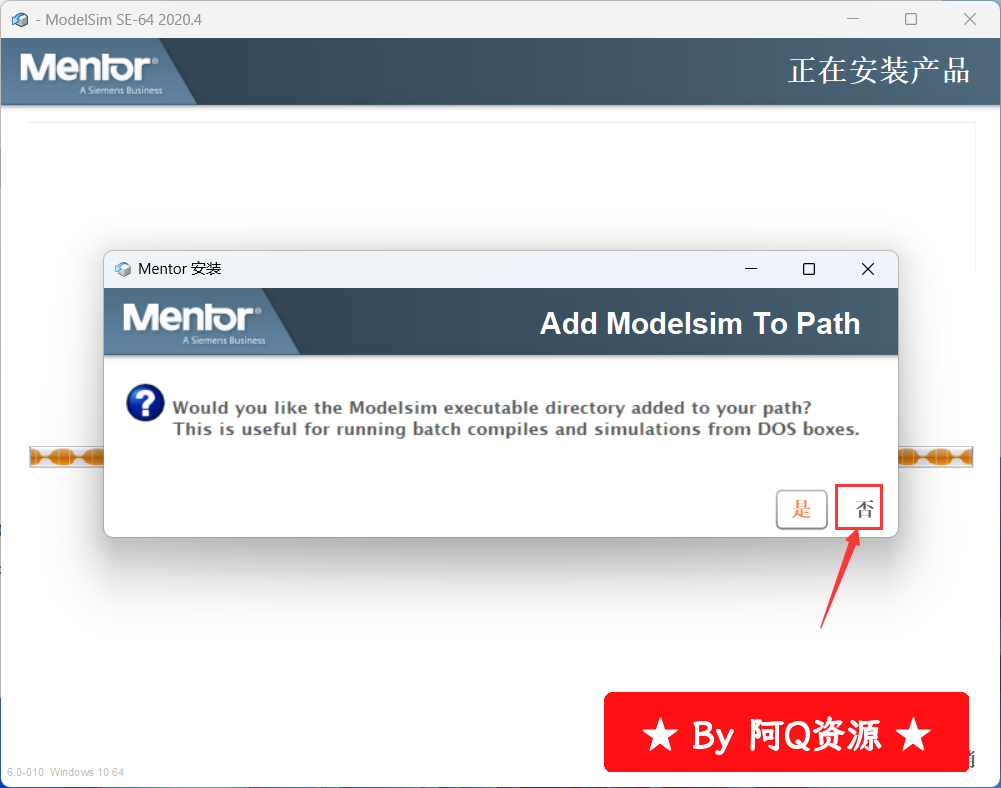Viewport: 1001px width, 788px height.
Task: Close the ModelSim SE-64 installer window
Action: 970,19
